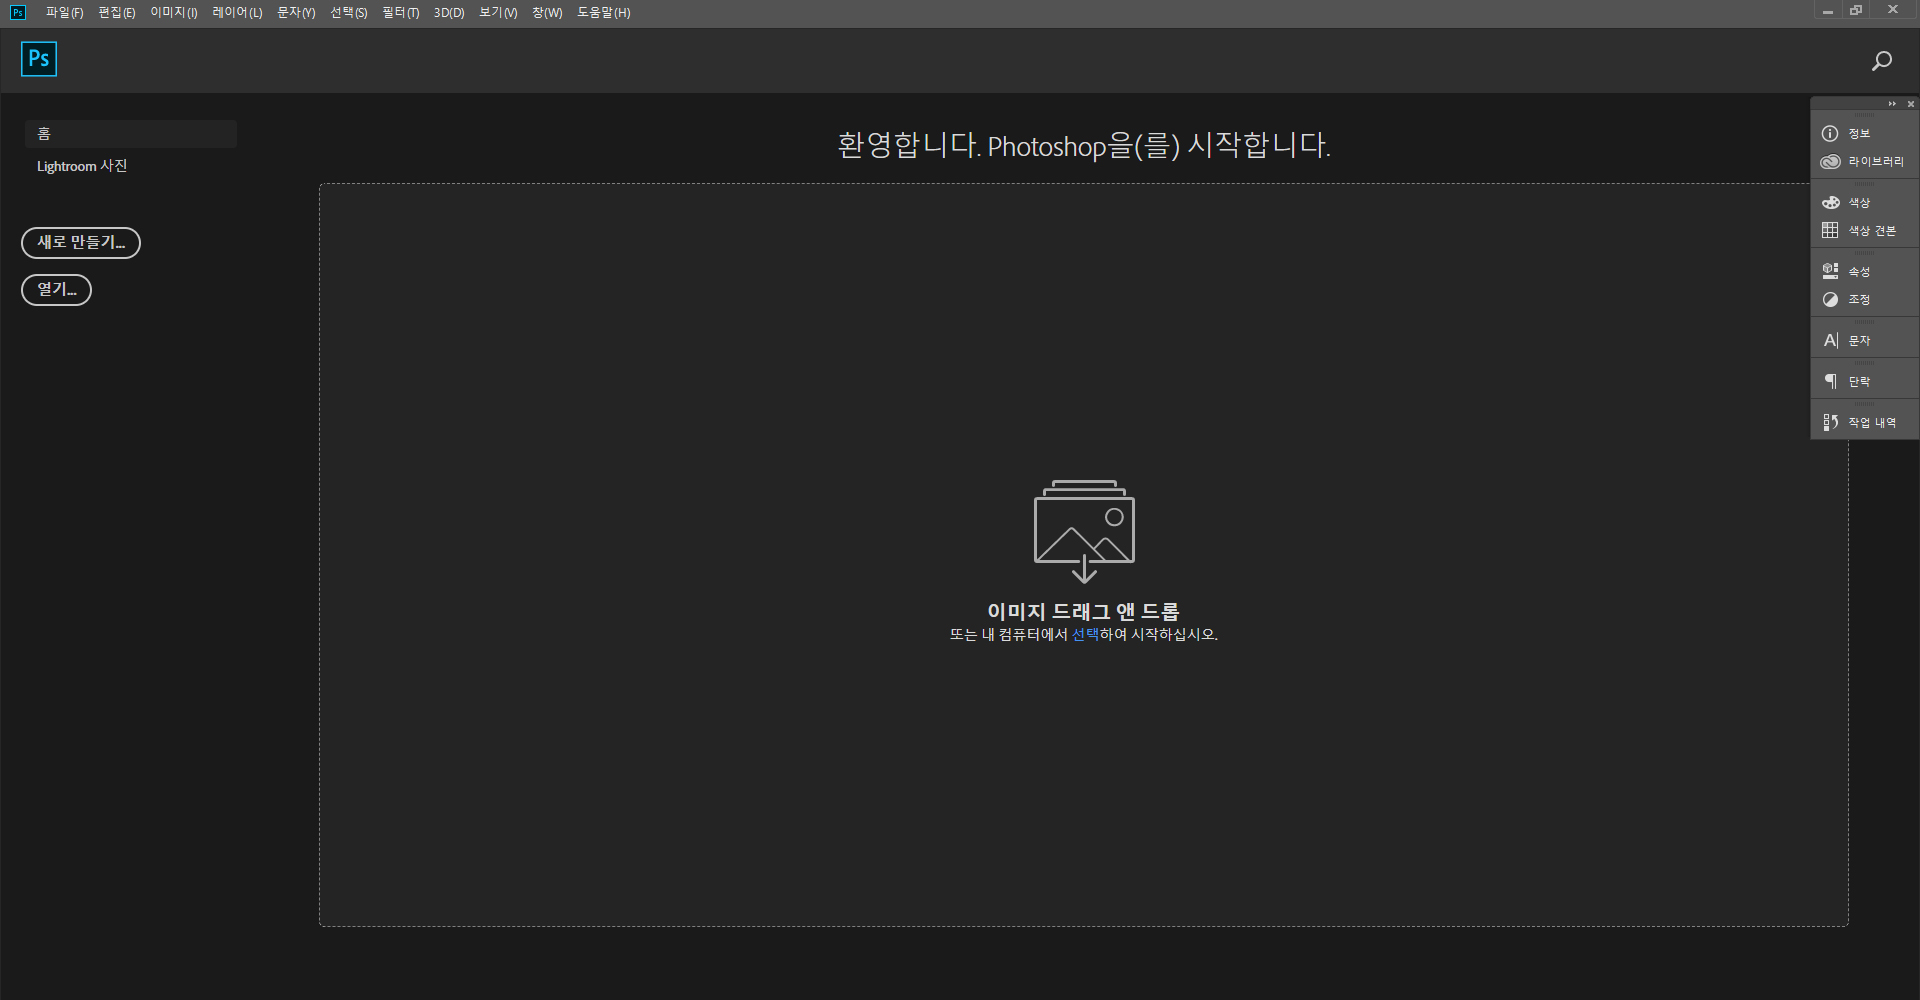Minimize the Photoshop window
This screenshot has height=1000, width=1920.
(1828, 11)
